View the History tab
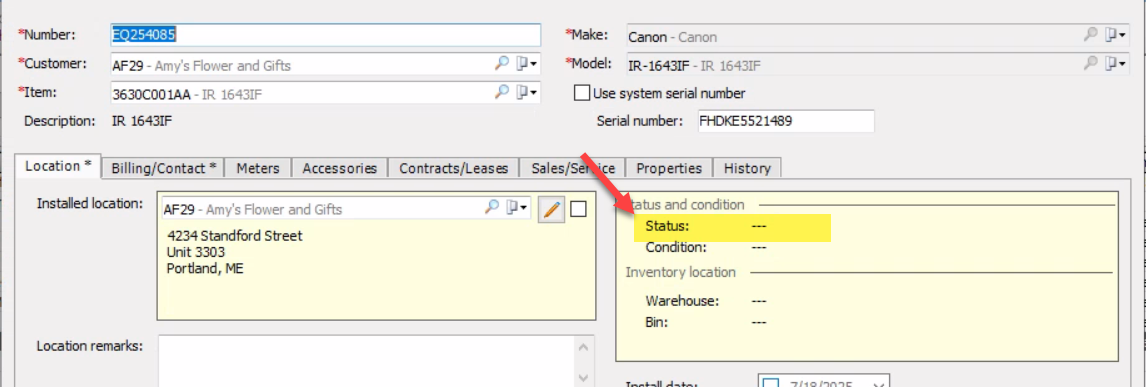The image size is (1146, 387). [x=747, y=168]
